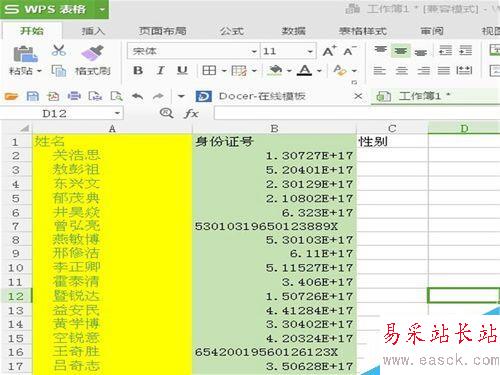Click the Copy icon
500x375 pixels.
pos(59,71)
